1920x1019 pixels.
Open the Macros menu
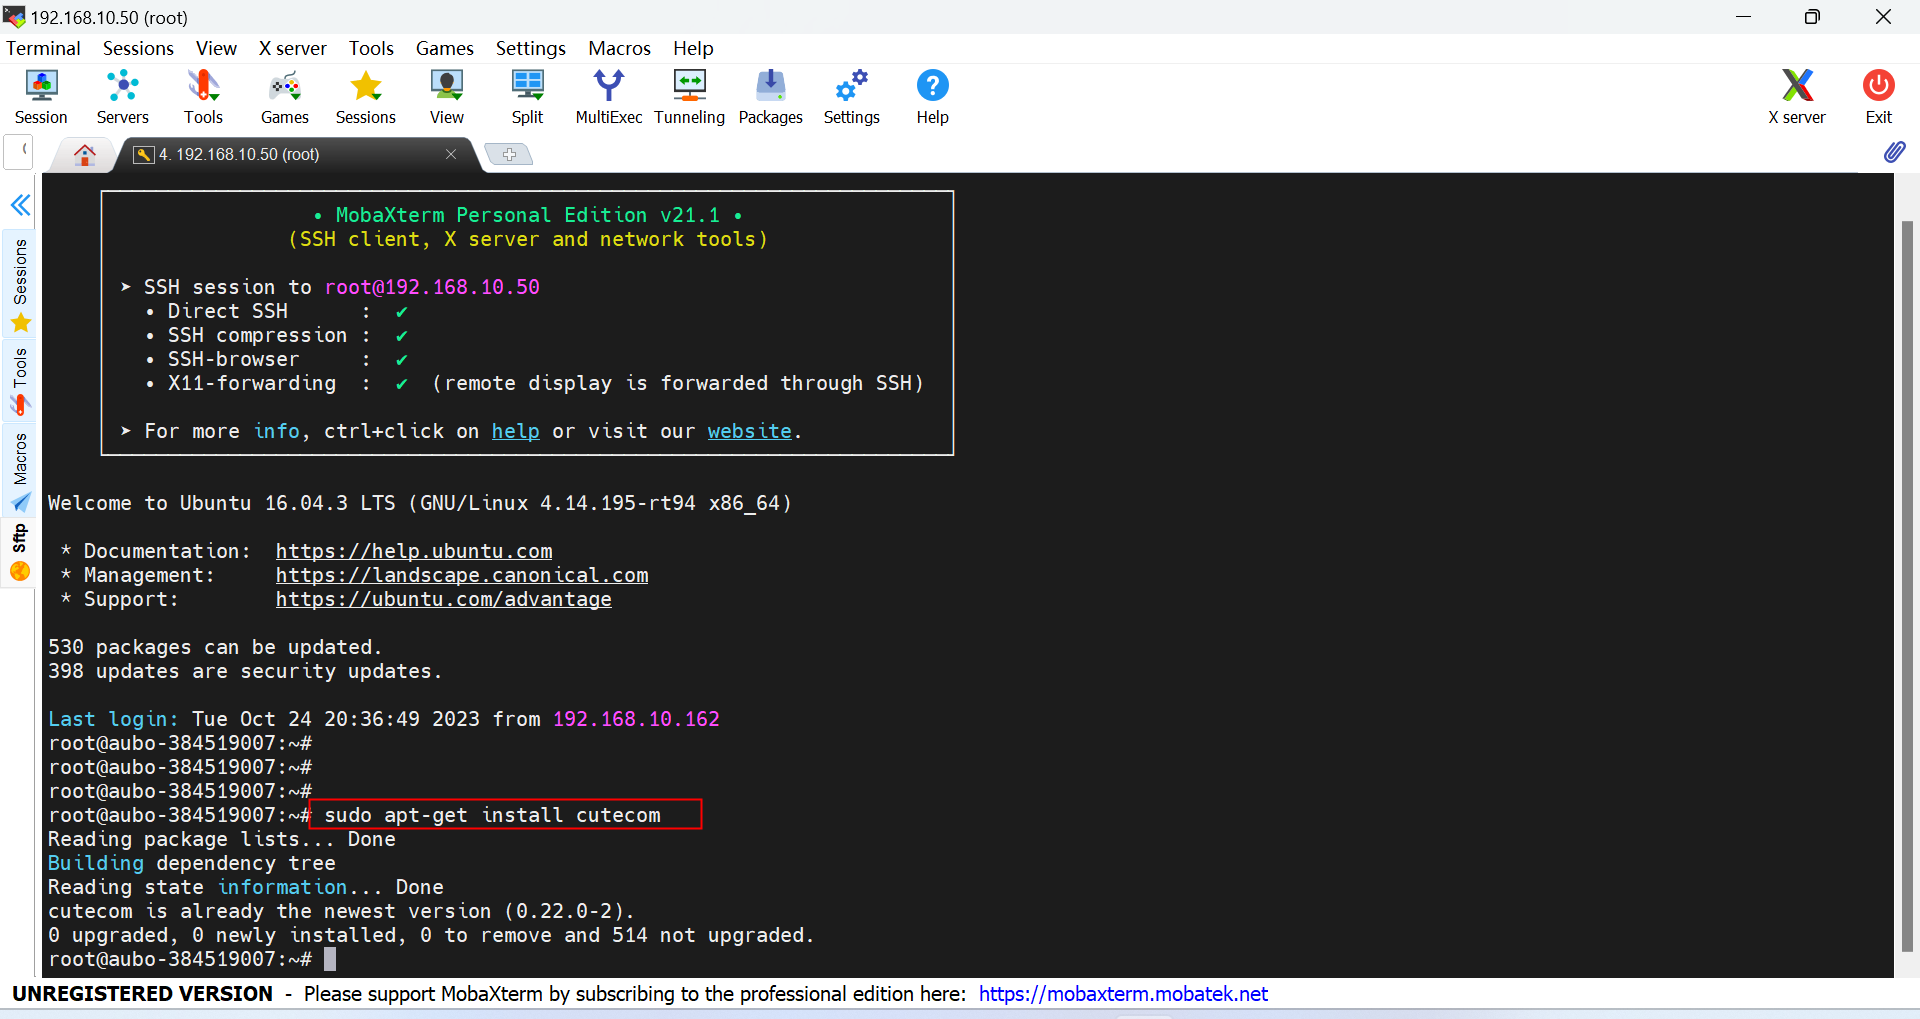[x=619, y=48]
